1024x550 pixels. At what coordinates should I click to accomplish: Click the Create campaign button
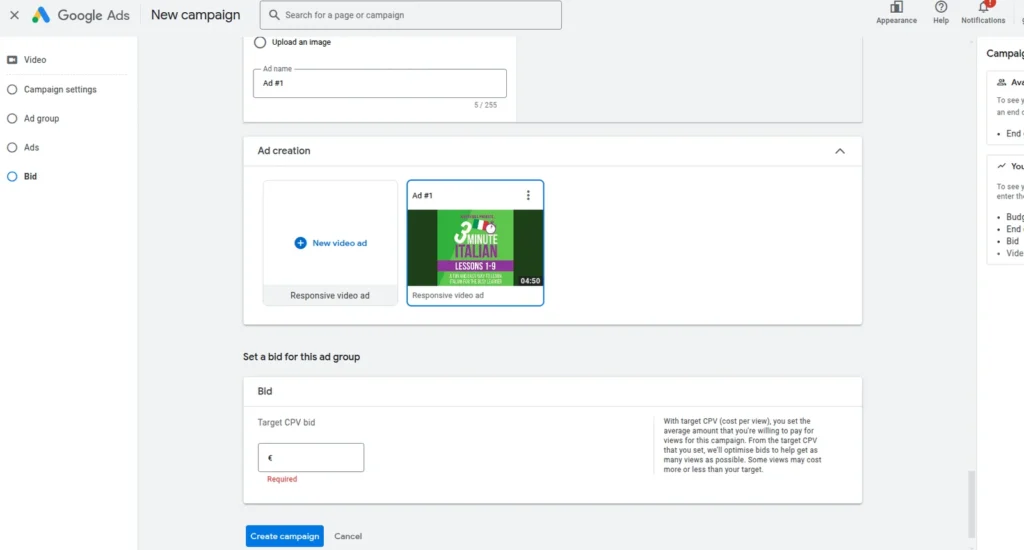click(x=285, y=536)
